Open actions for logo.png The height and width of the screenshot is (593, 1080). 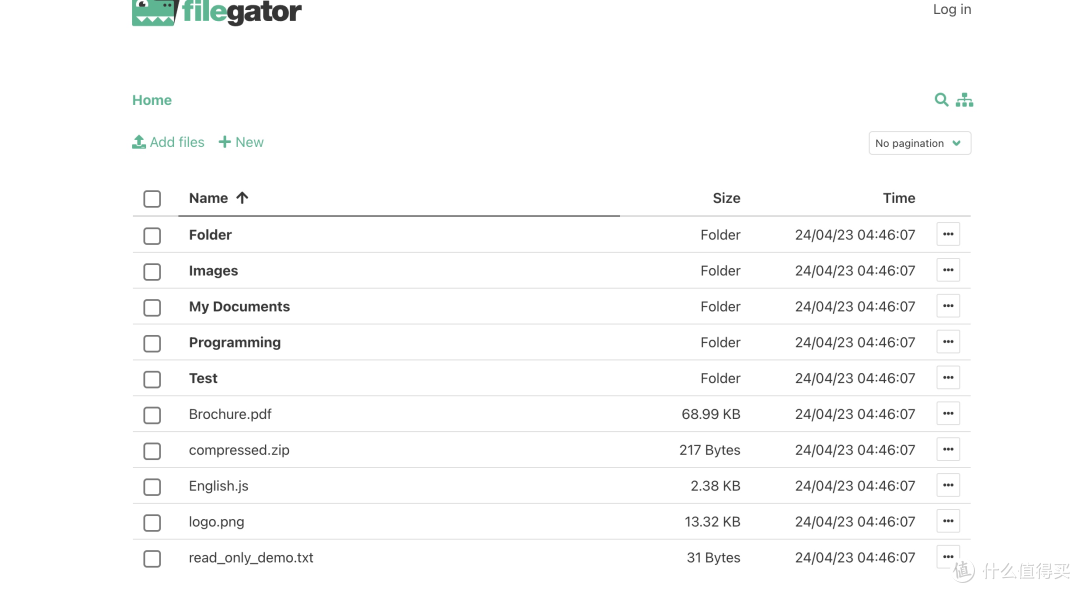[947, 521]
